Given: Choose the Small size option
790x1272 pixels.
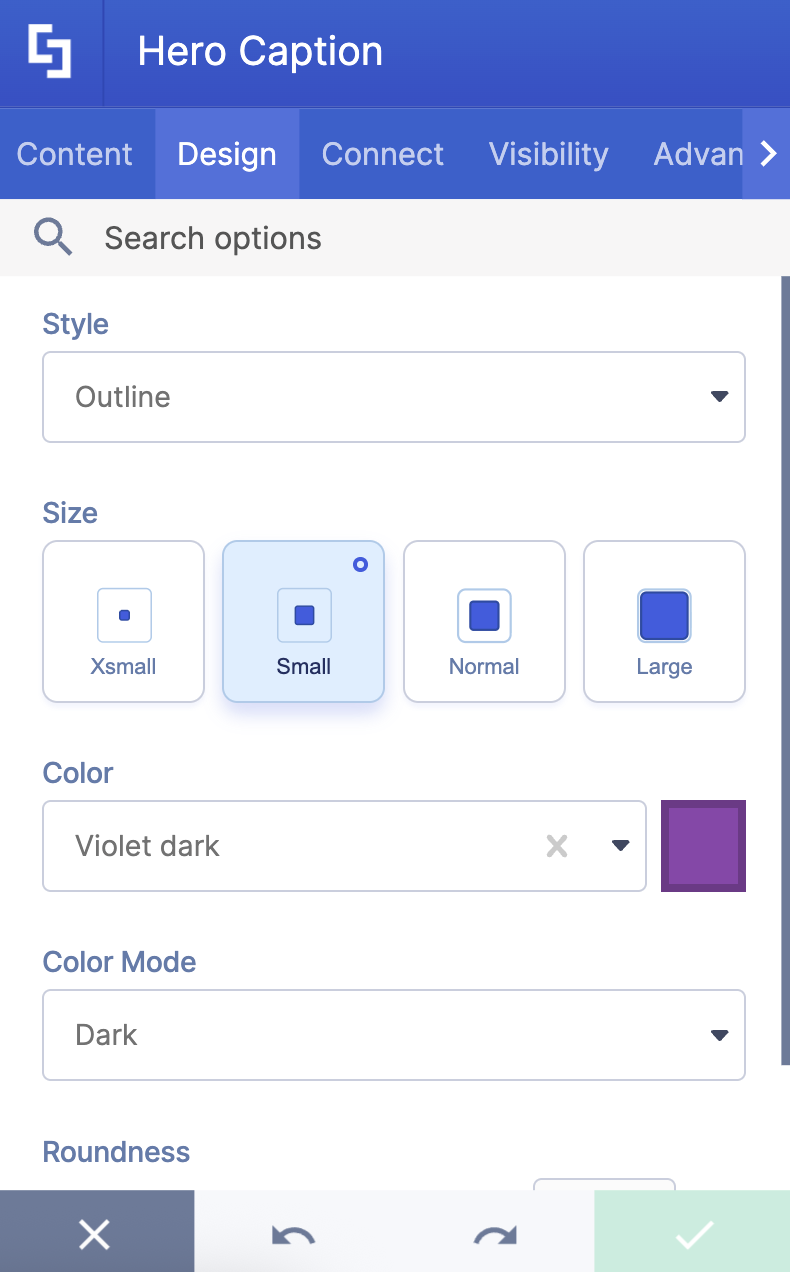Looking at the screenshot, I should pos(303,621).
